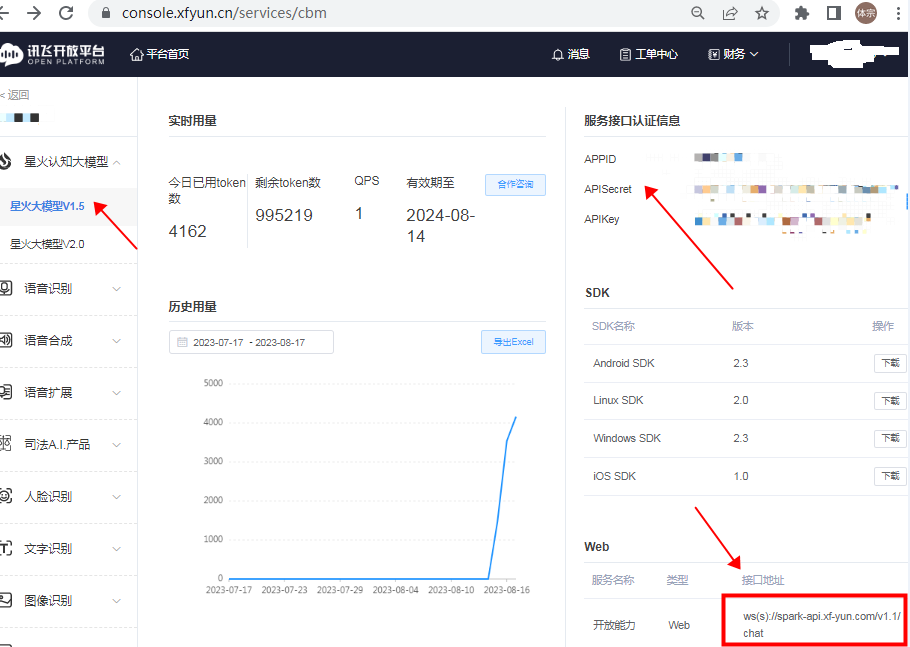
Task: Click 导出Excel export button
Action: (513, 342)
